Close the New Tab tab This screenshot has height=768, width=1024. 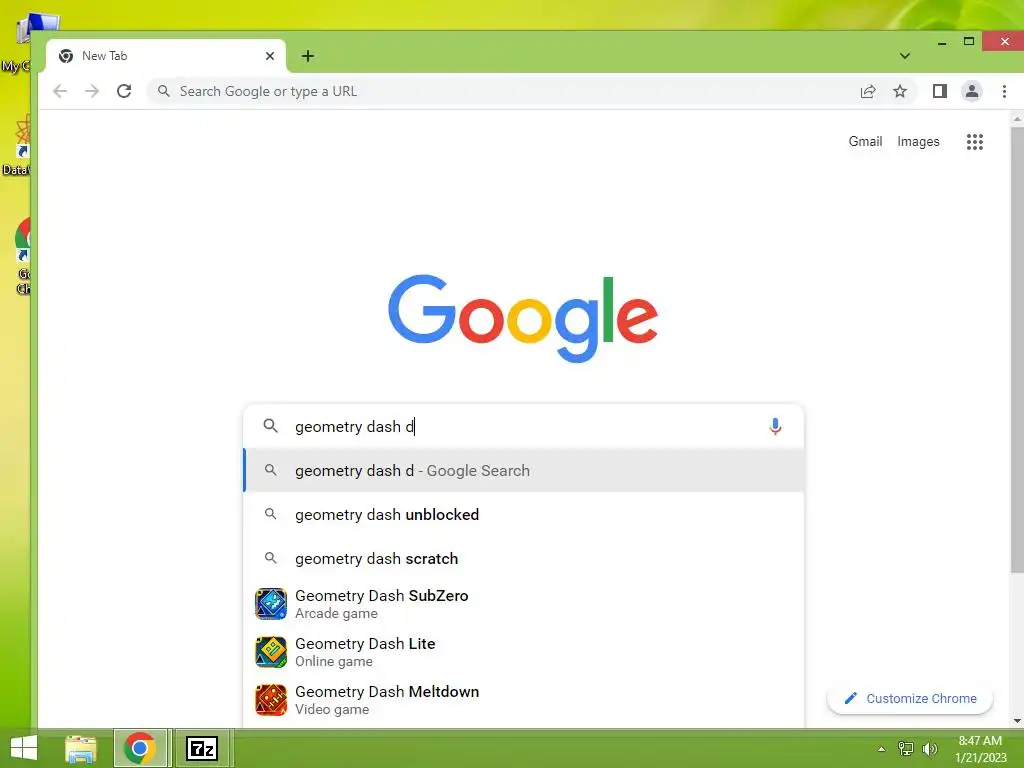(270, 56)
